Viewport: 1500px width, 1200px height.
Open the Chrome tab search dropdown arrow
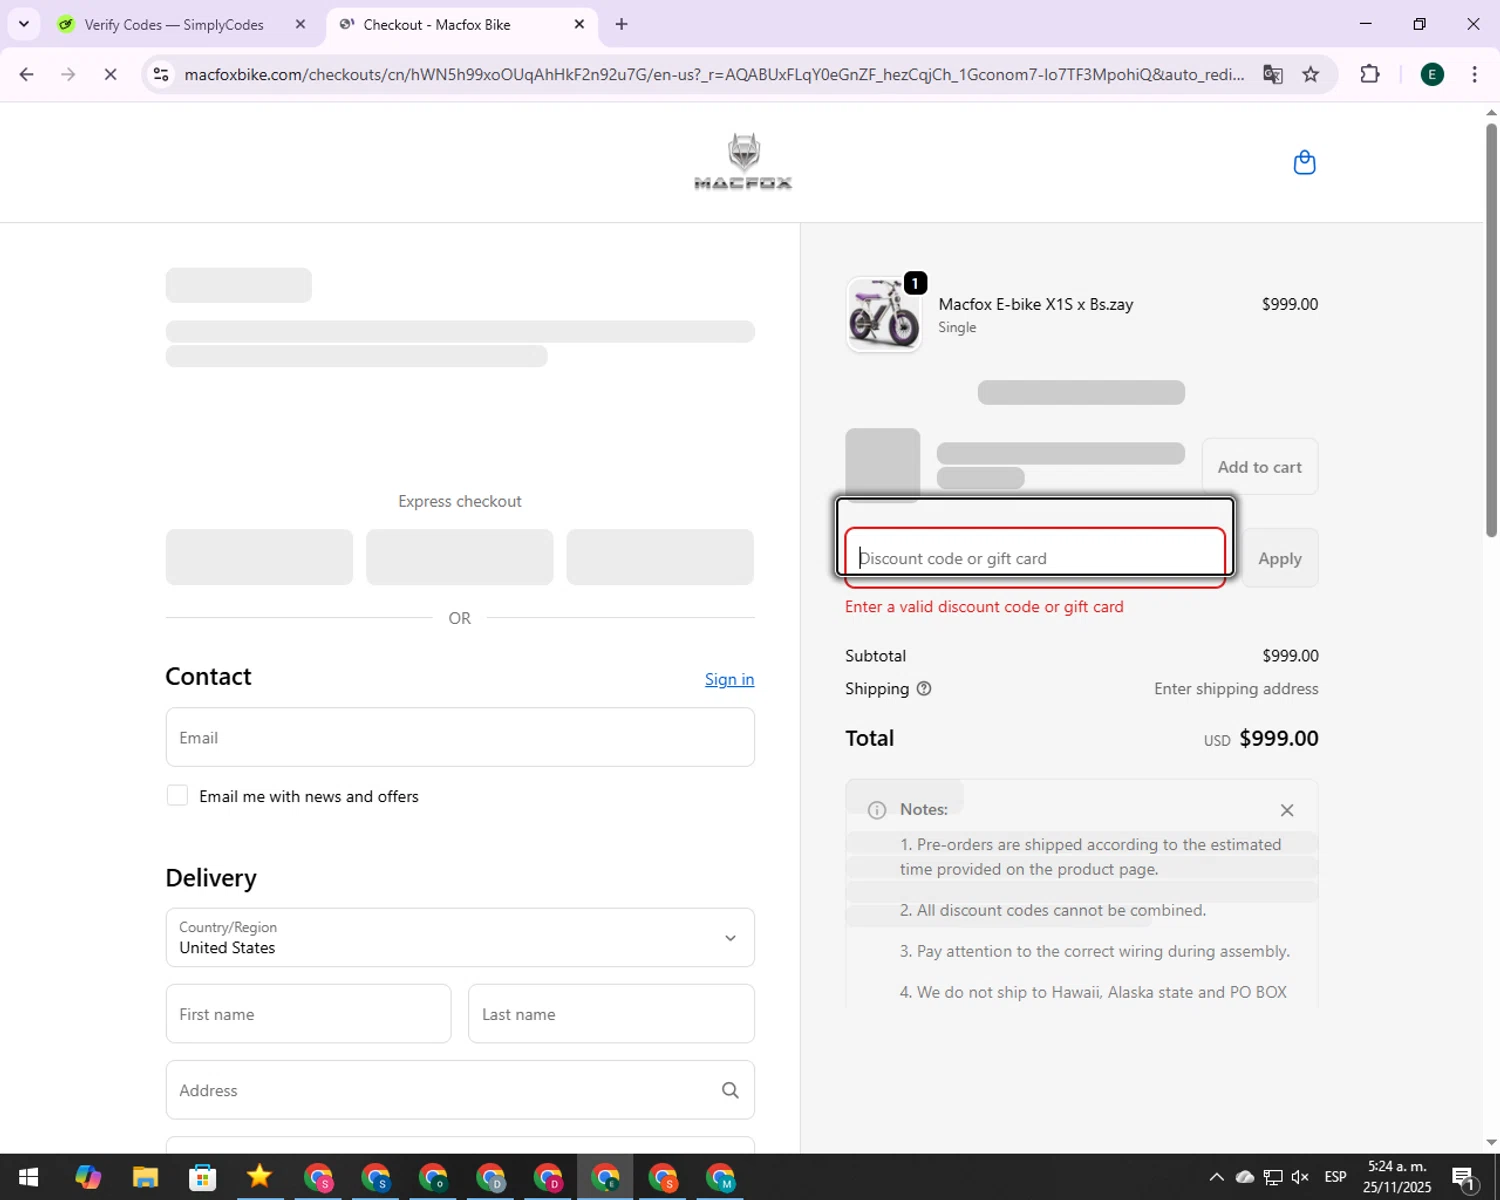(24, 24)
